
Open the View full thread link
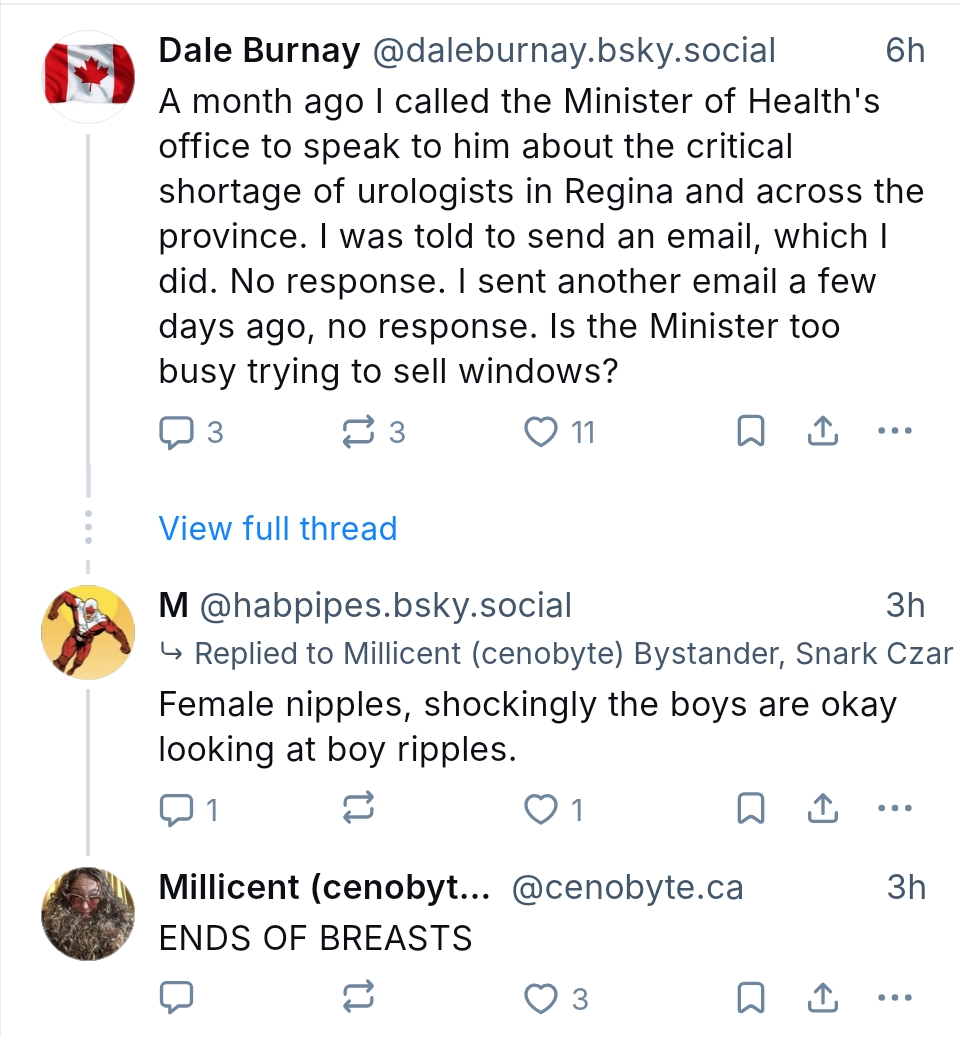pos(278,528)
